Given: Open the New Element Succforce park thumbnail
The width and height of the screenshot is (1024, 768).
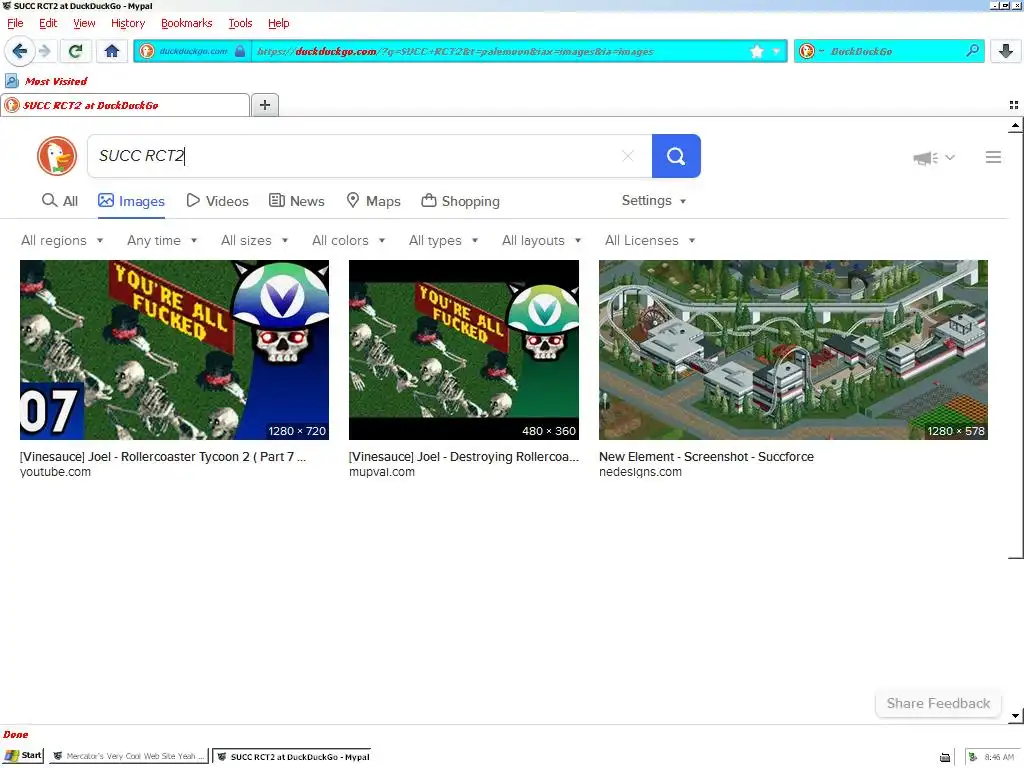Looking at the screenshot, I should [x=793, y=350].
